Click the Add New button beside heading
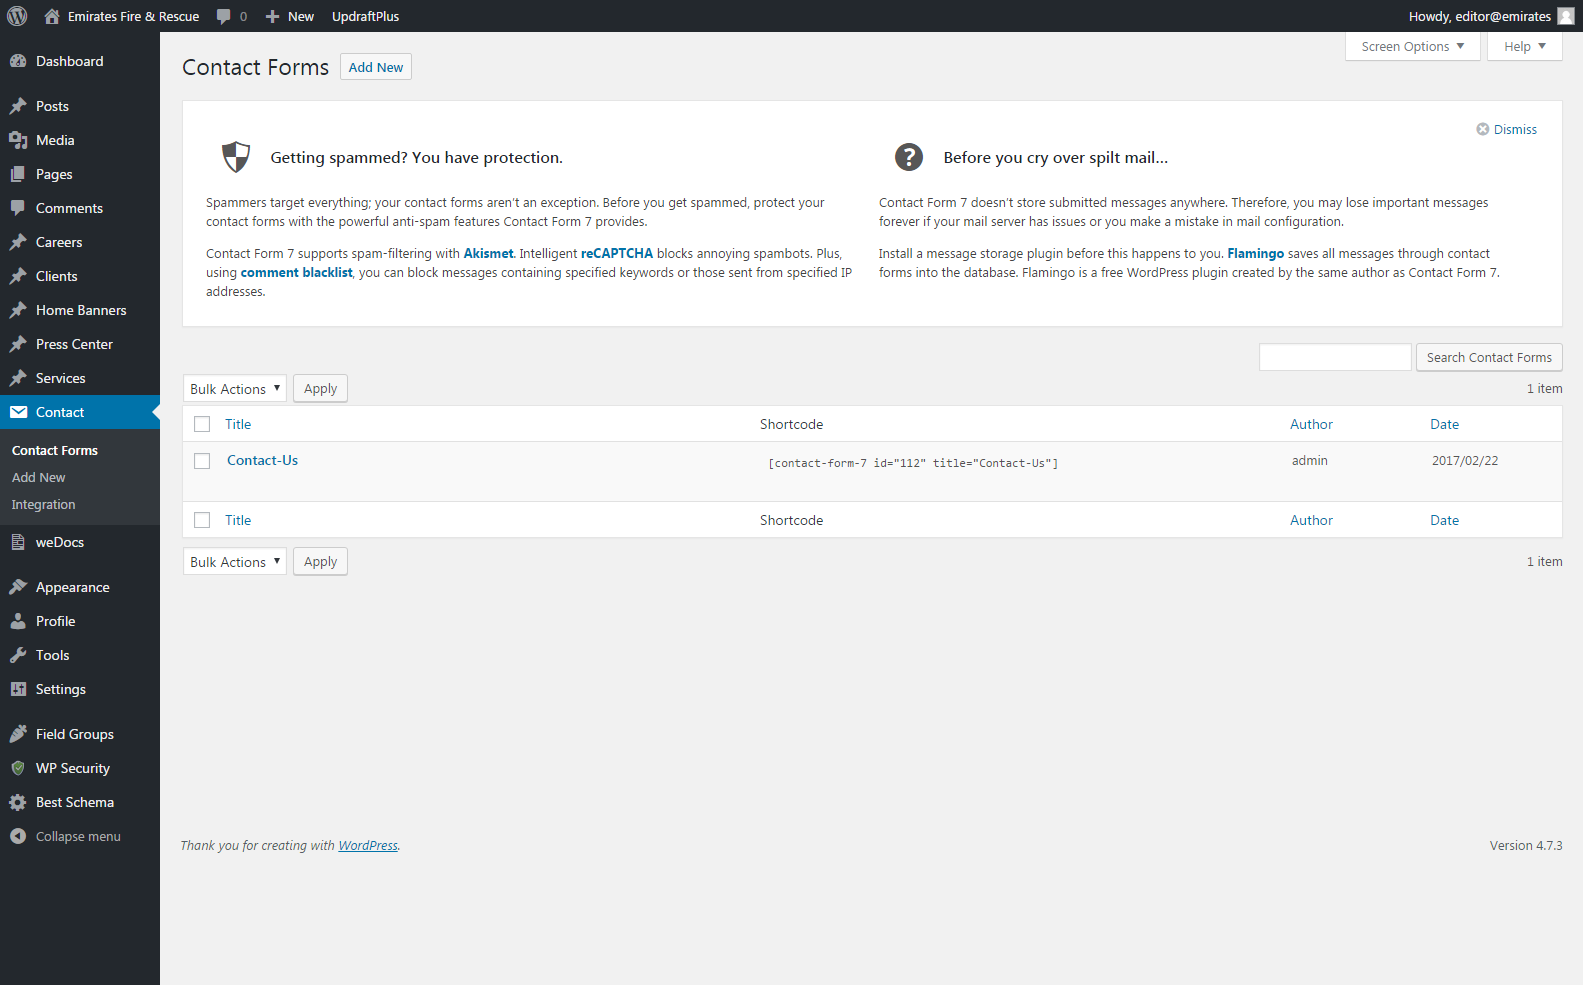The width and height of the screenshot is (1583, 985). (375, 67)
